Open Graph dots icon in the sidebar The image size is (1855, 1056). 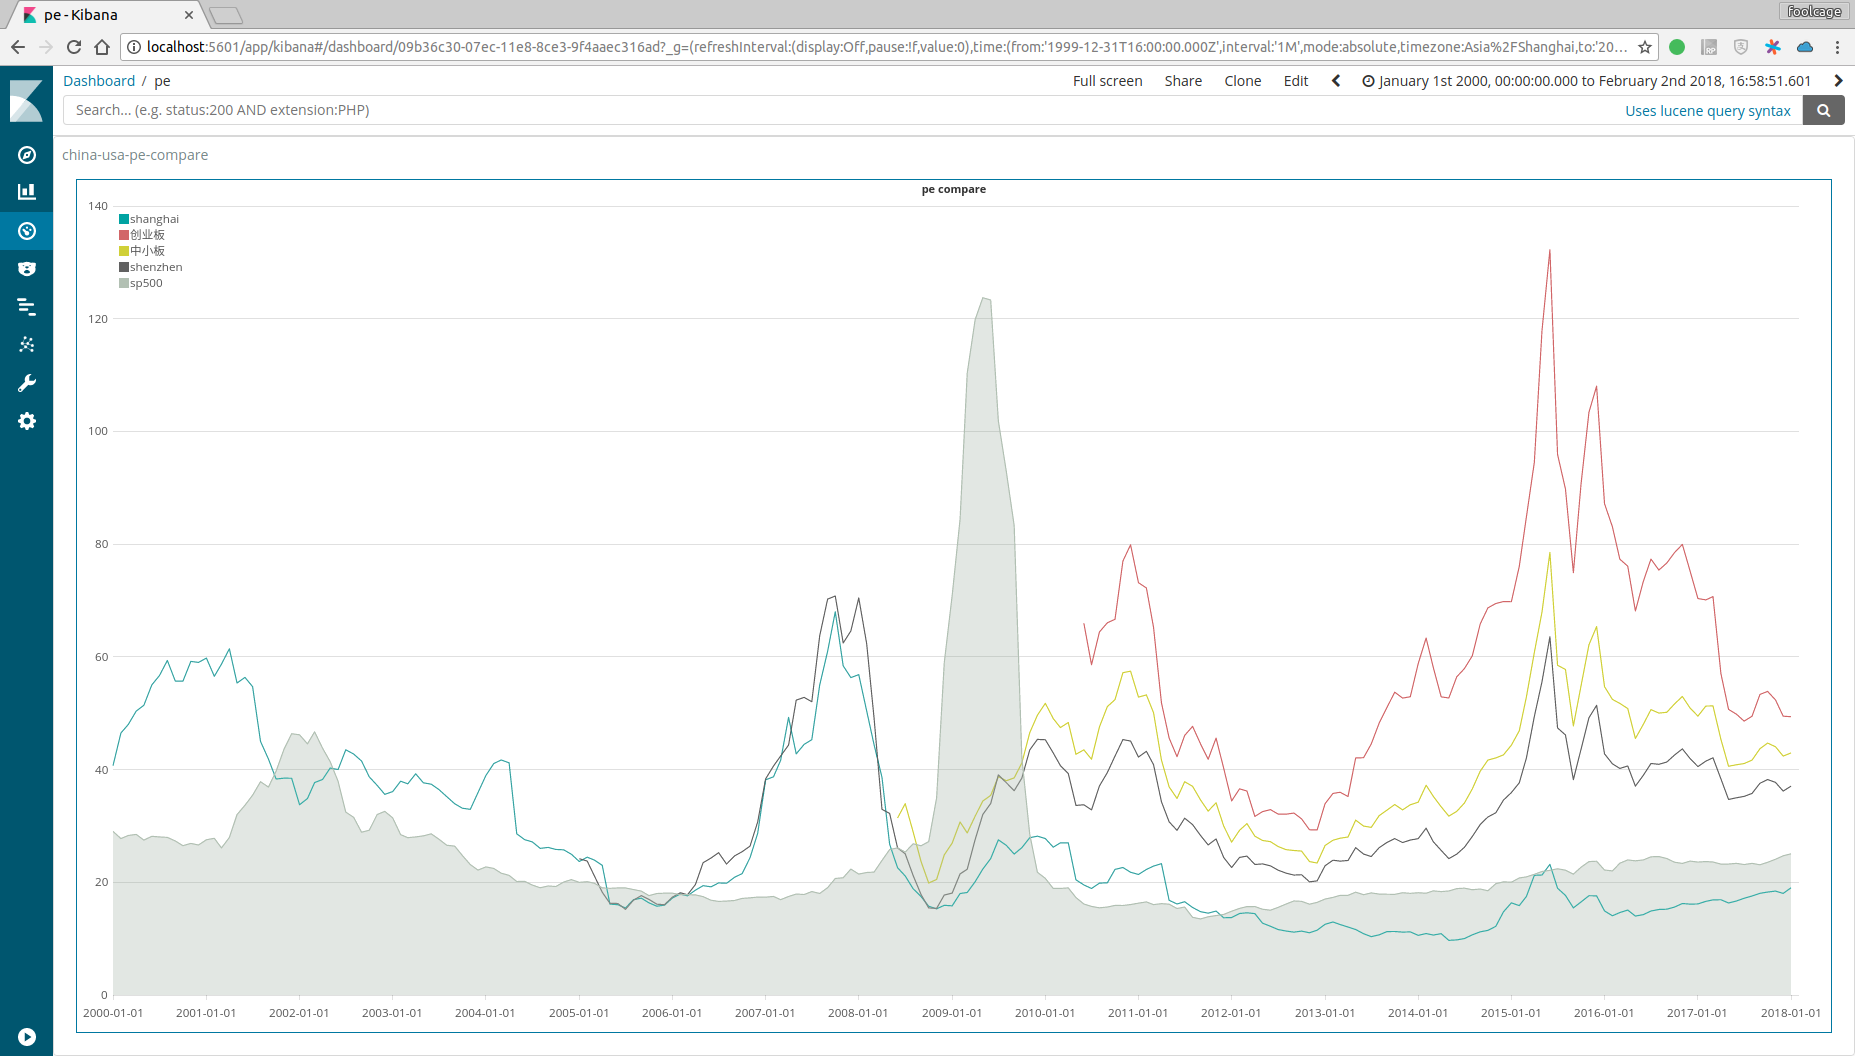pos(27,345)
